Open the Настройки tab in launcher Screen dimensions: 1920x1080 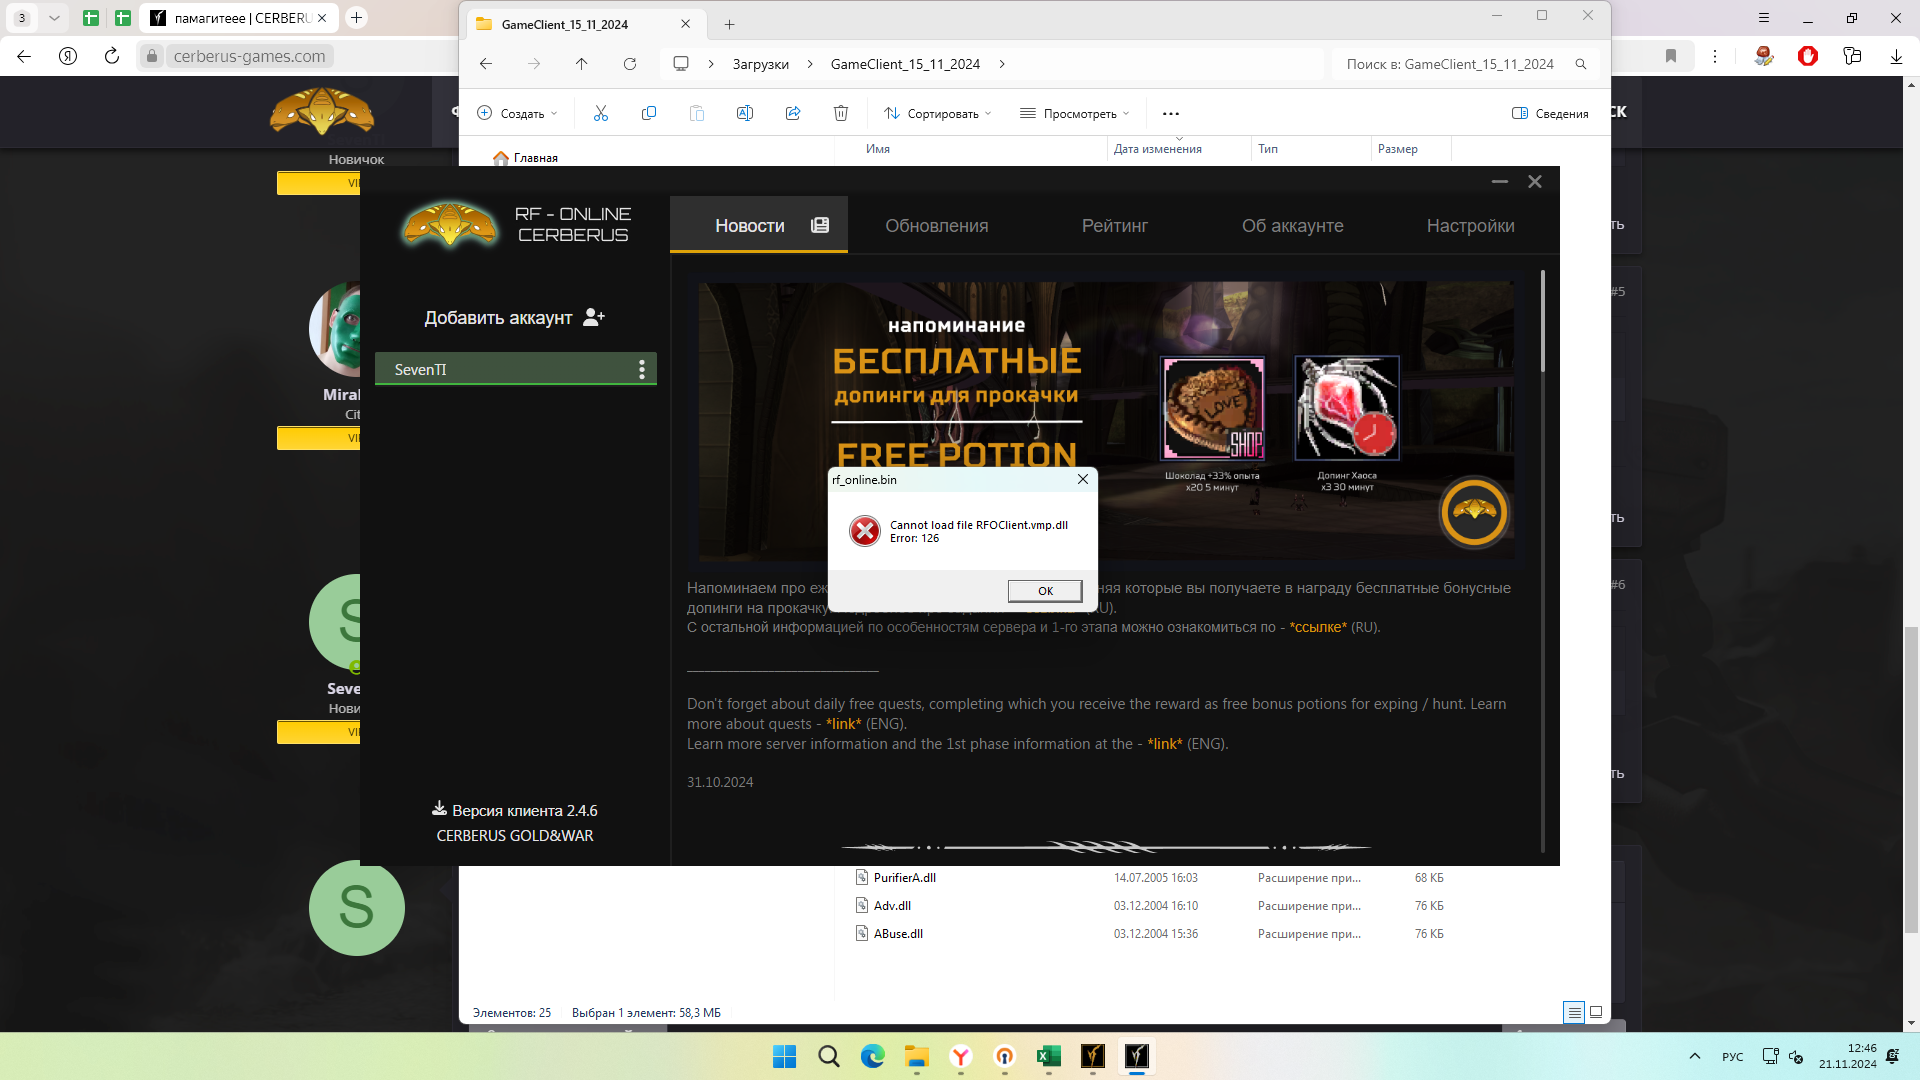[x=1469, y=226]
